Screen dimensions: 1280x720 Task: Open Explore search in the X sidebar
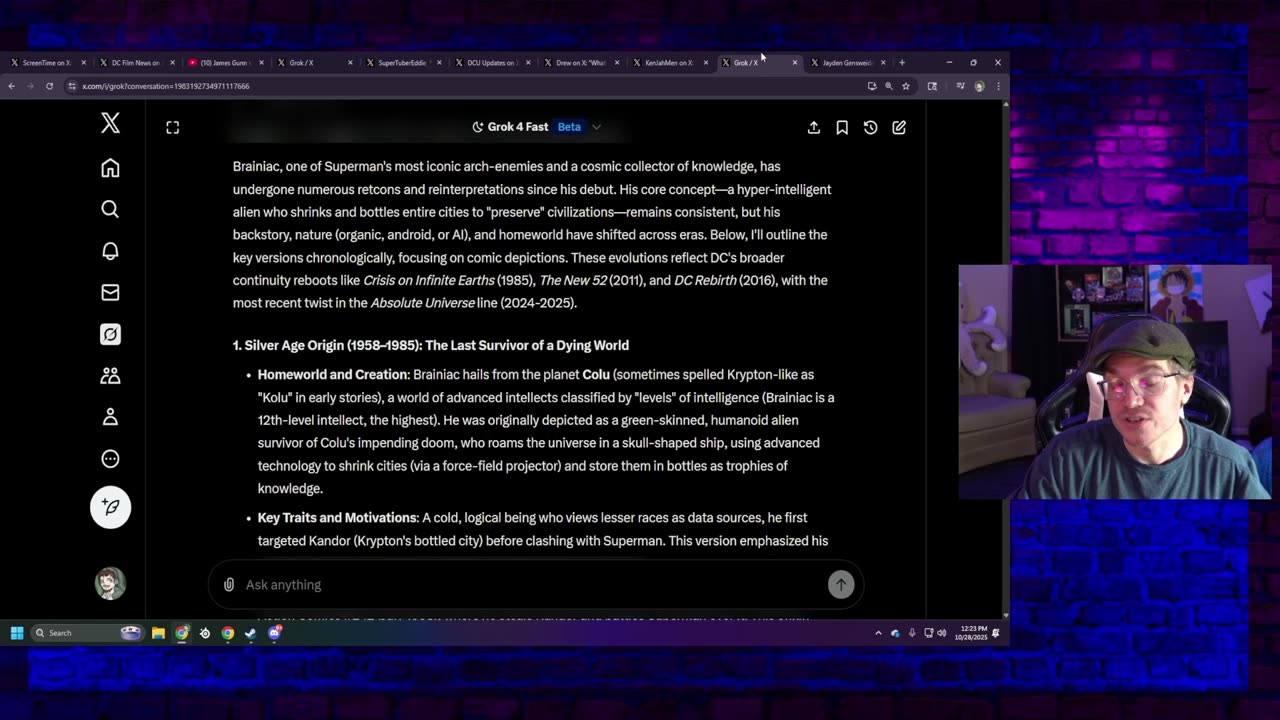(x=110, y=209)
